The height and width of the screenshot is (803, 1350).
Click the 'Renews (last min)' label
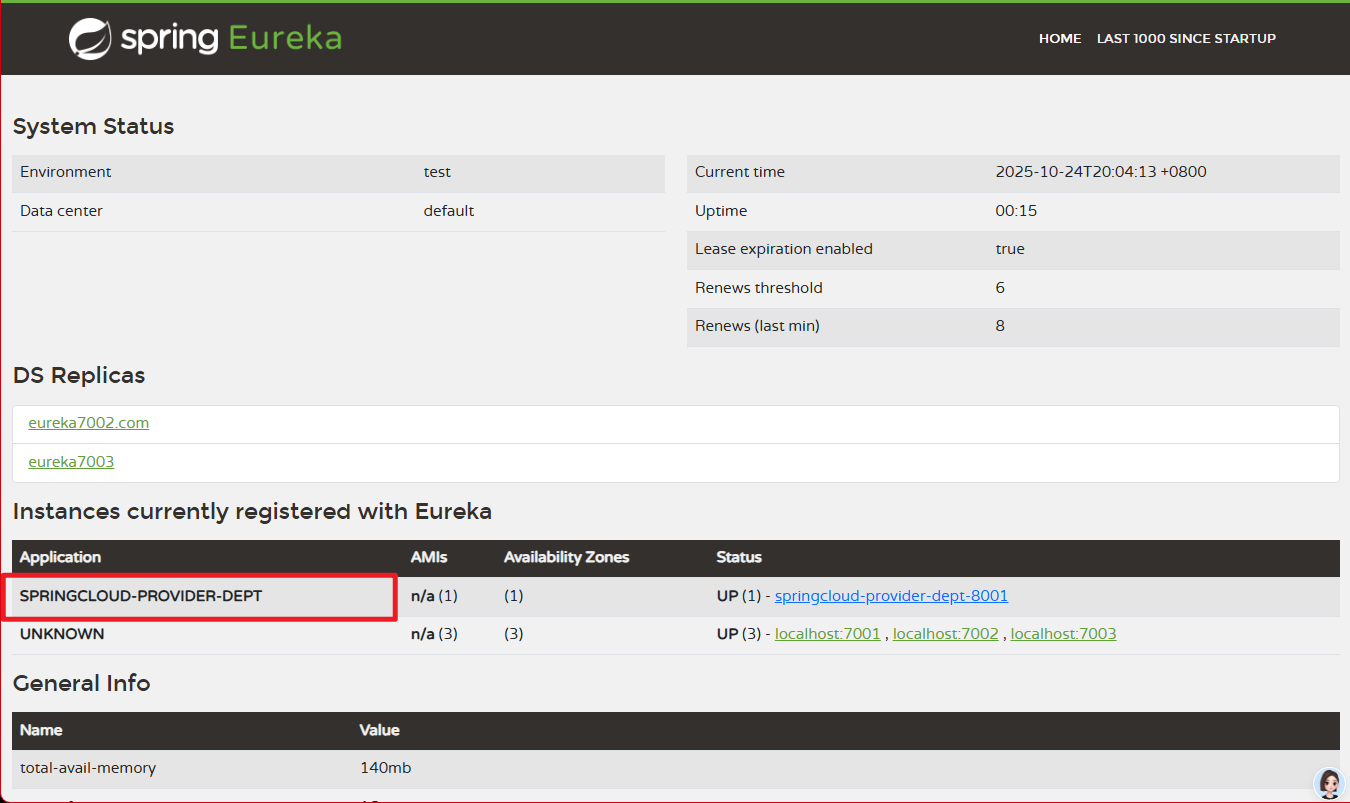point(757,326)
